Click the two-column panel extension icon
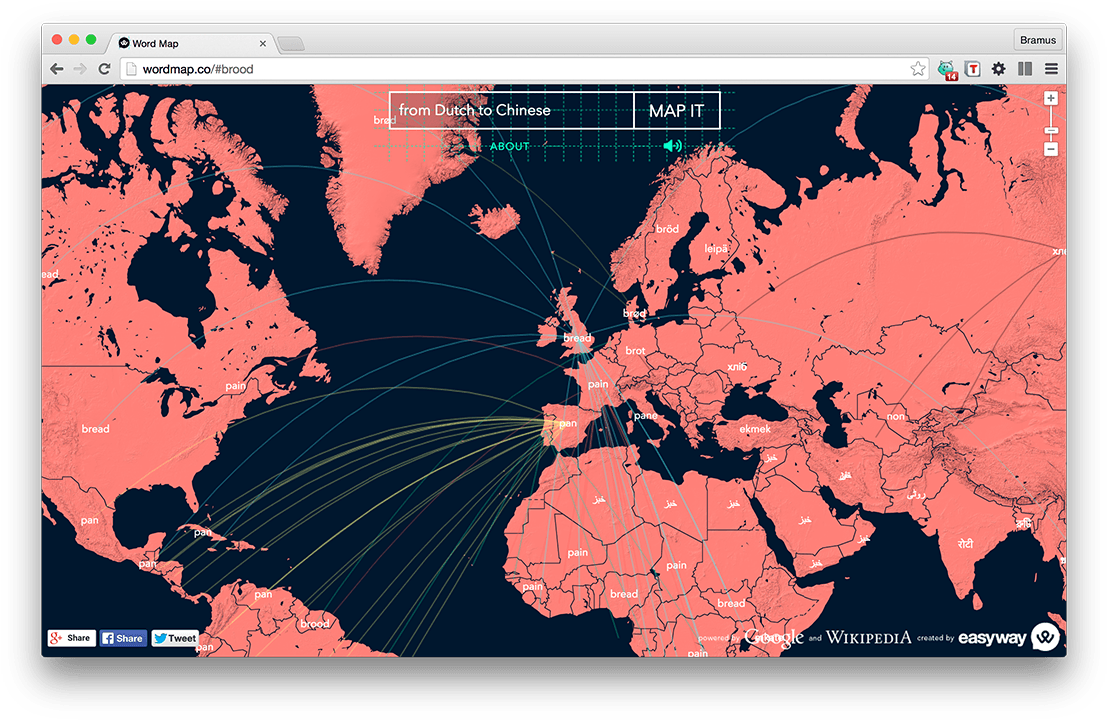The width and height of the screenshot is (1107, 720). pyautogui.click(x=1025, y=69)
